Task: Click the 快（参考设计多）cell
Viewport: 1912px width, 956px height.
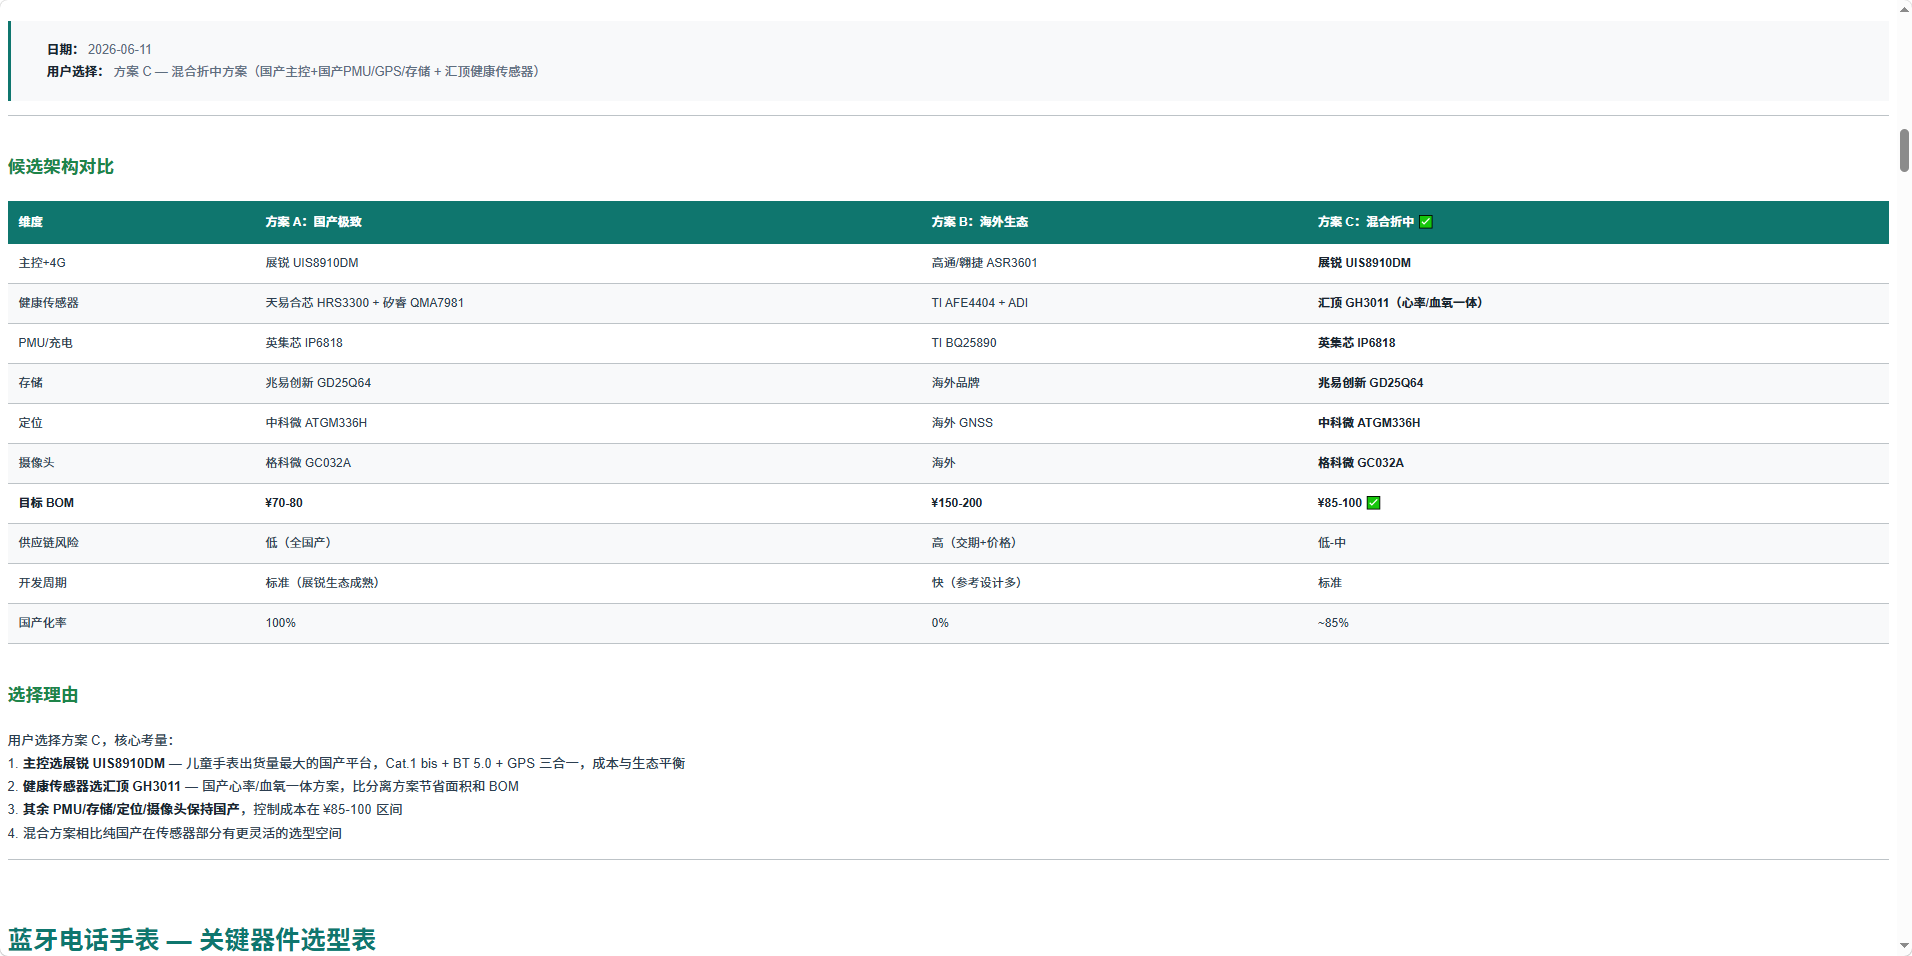Action: [x=977, y=583]
